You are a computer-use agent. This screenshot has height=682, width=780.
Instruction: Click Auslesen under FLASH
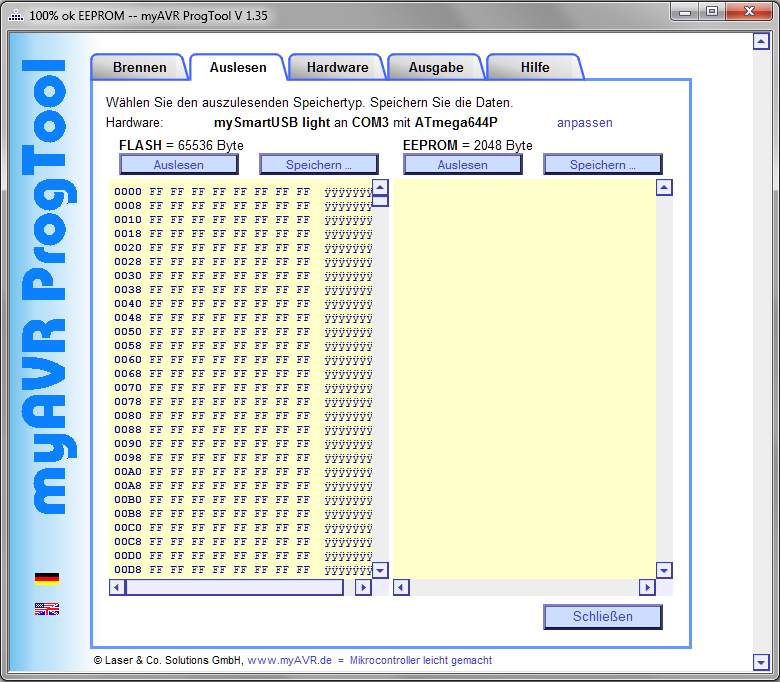(179, 165)
